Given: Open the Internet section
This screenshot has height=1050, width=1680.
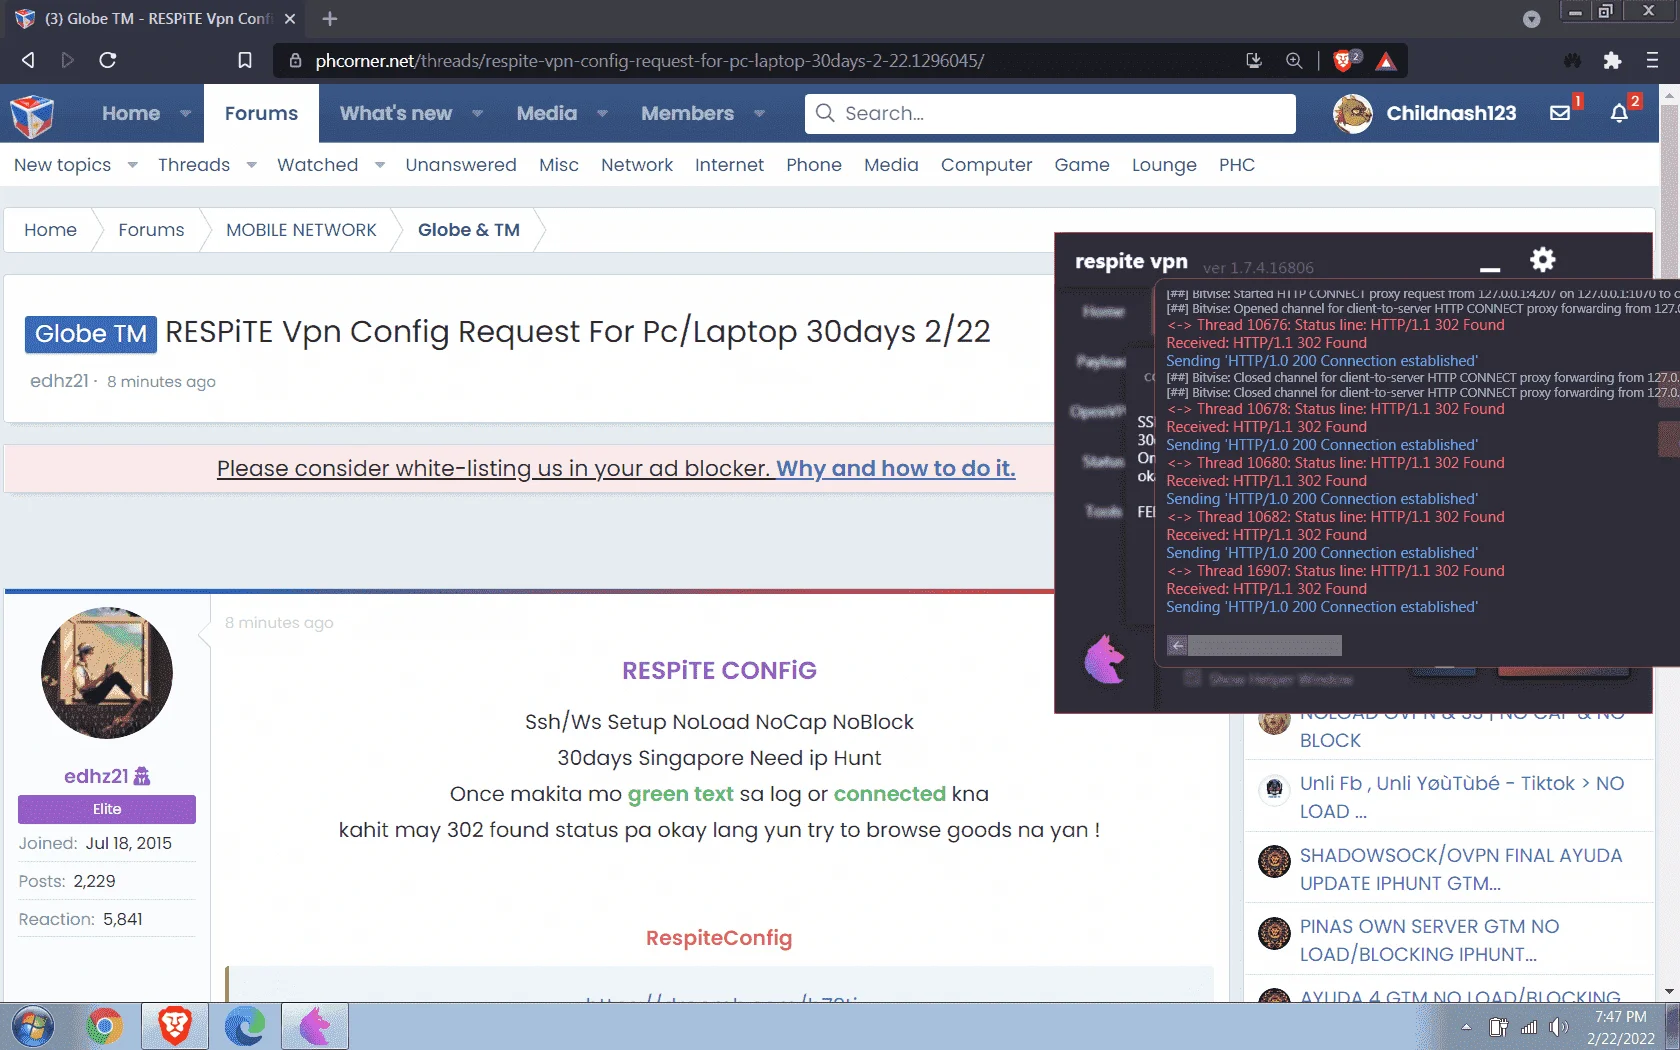Looking at the screenshot, I should (x=729, y=165).
